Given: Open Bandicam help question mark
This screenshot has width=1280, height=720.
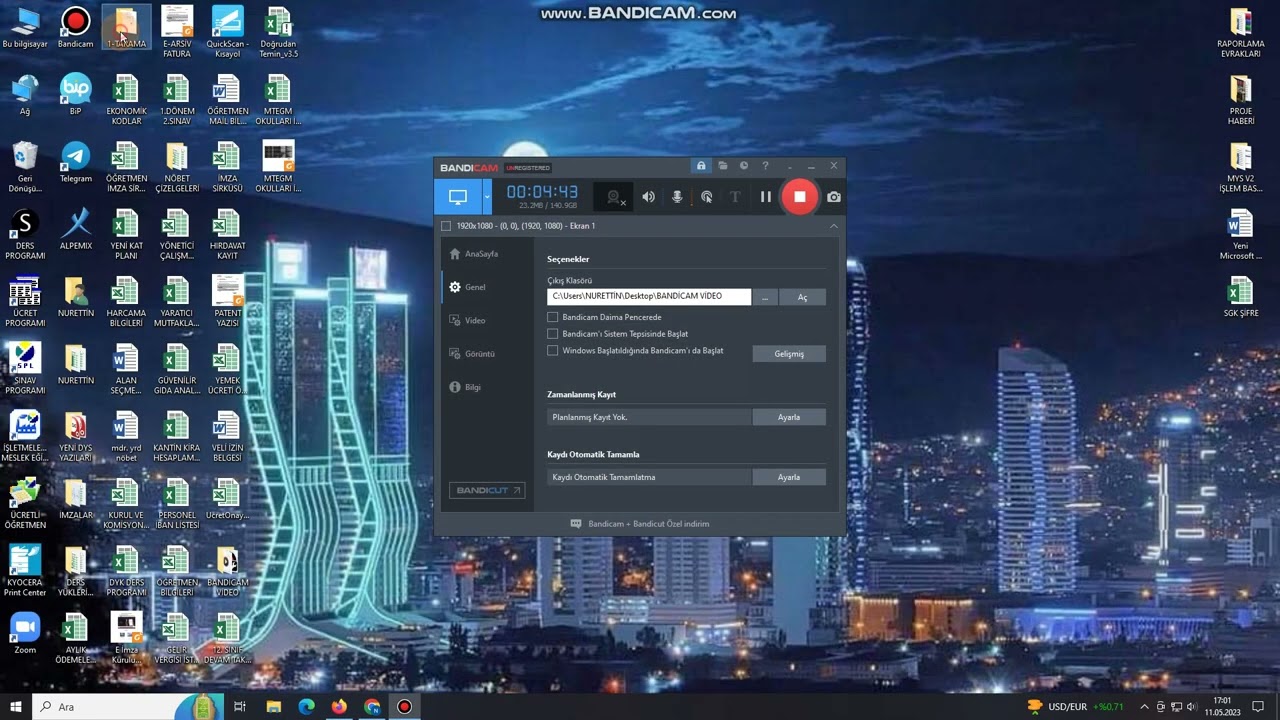Looking at the screenshot, I should (765, 166).
